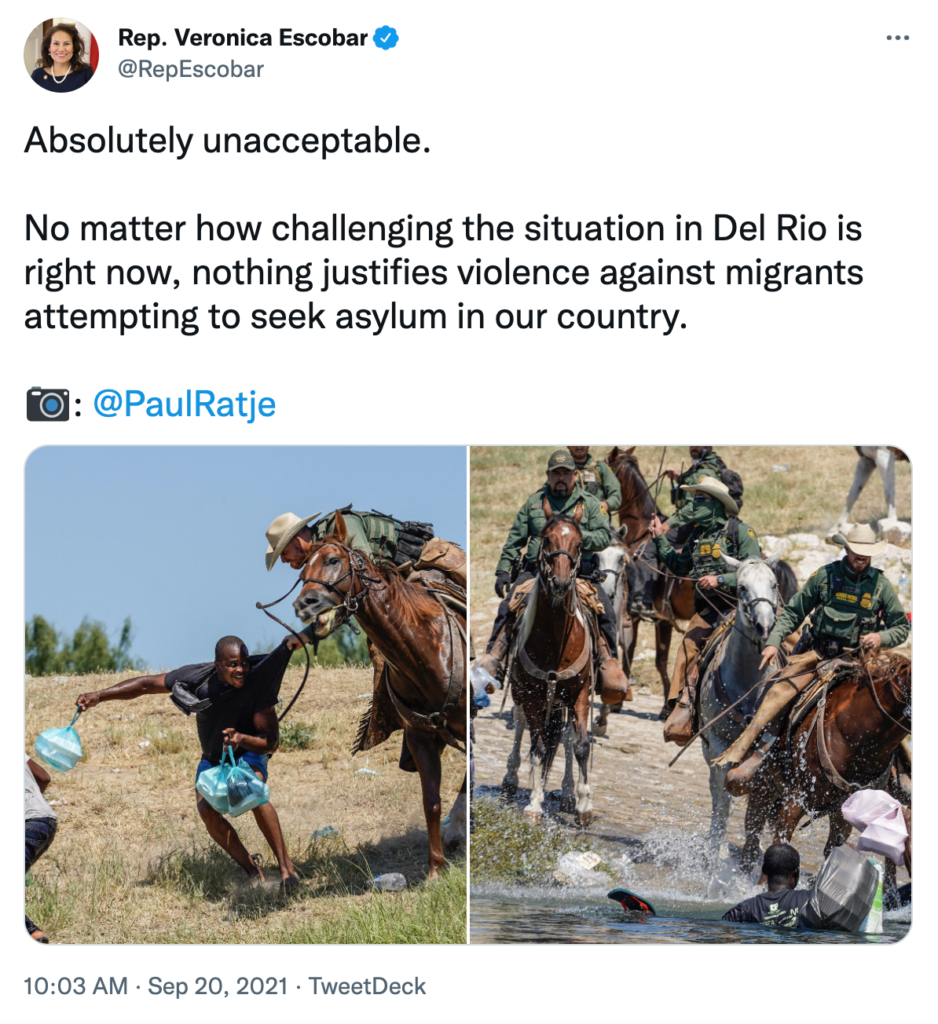Open the 10:03 AM timestamp link
Image resolution: width=938 pixels, height=1024 pixels.
point(76,985)
